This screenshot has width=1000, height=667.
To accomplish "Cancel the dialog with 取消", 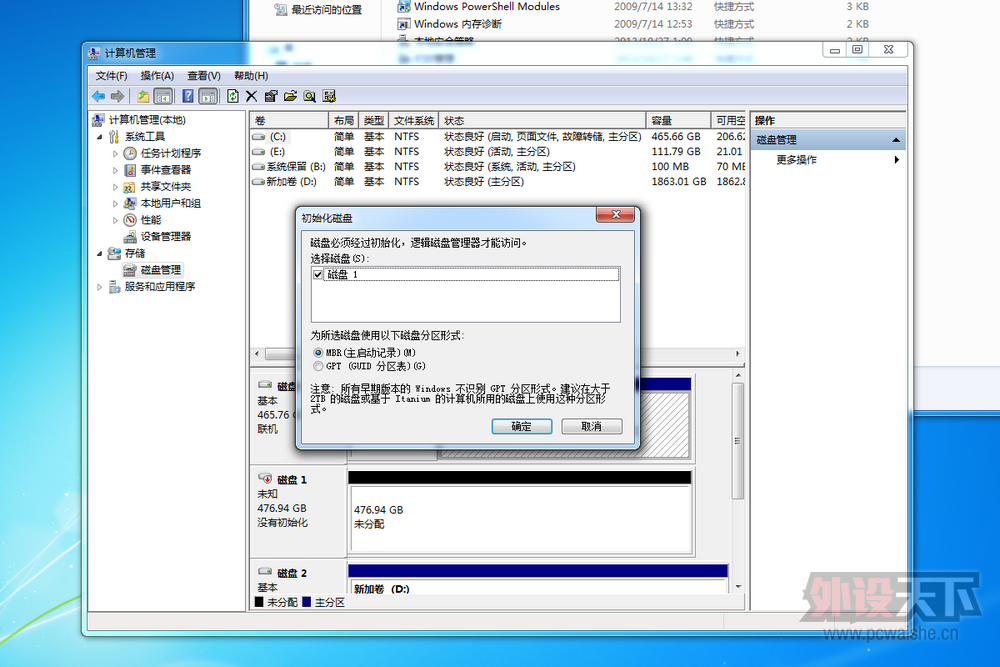I will tap(591, 427).
